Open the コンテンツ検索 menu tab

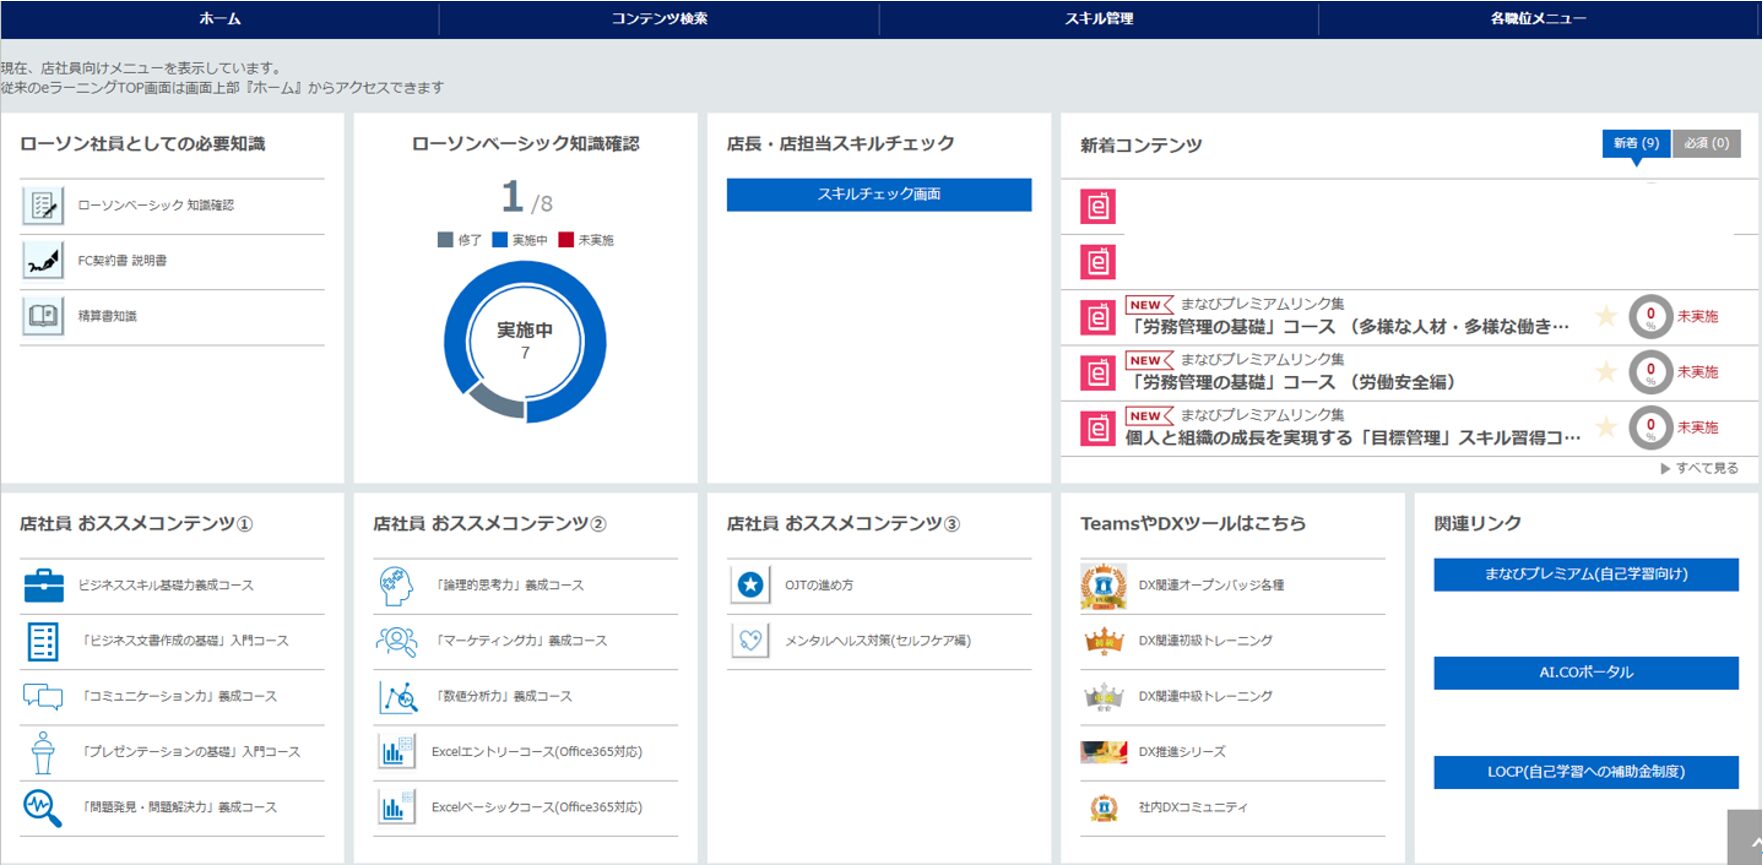tap(659, 19)
